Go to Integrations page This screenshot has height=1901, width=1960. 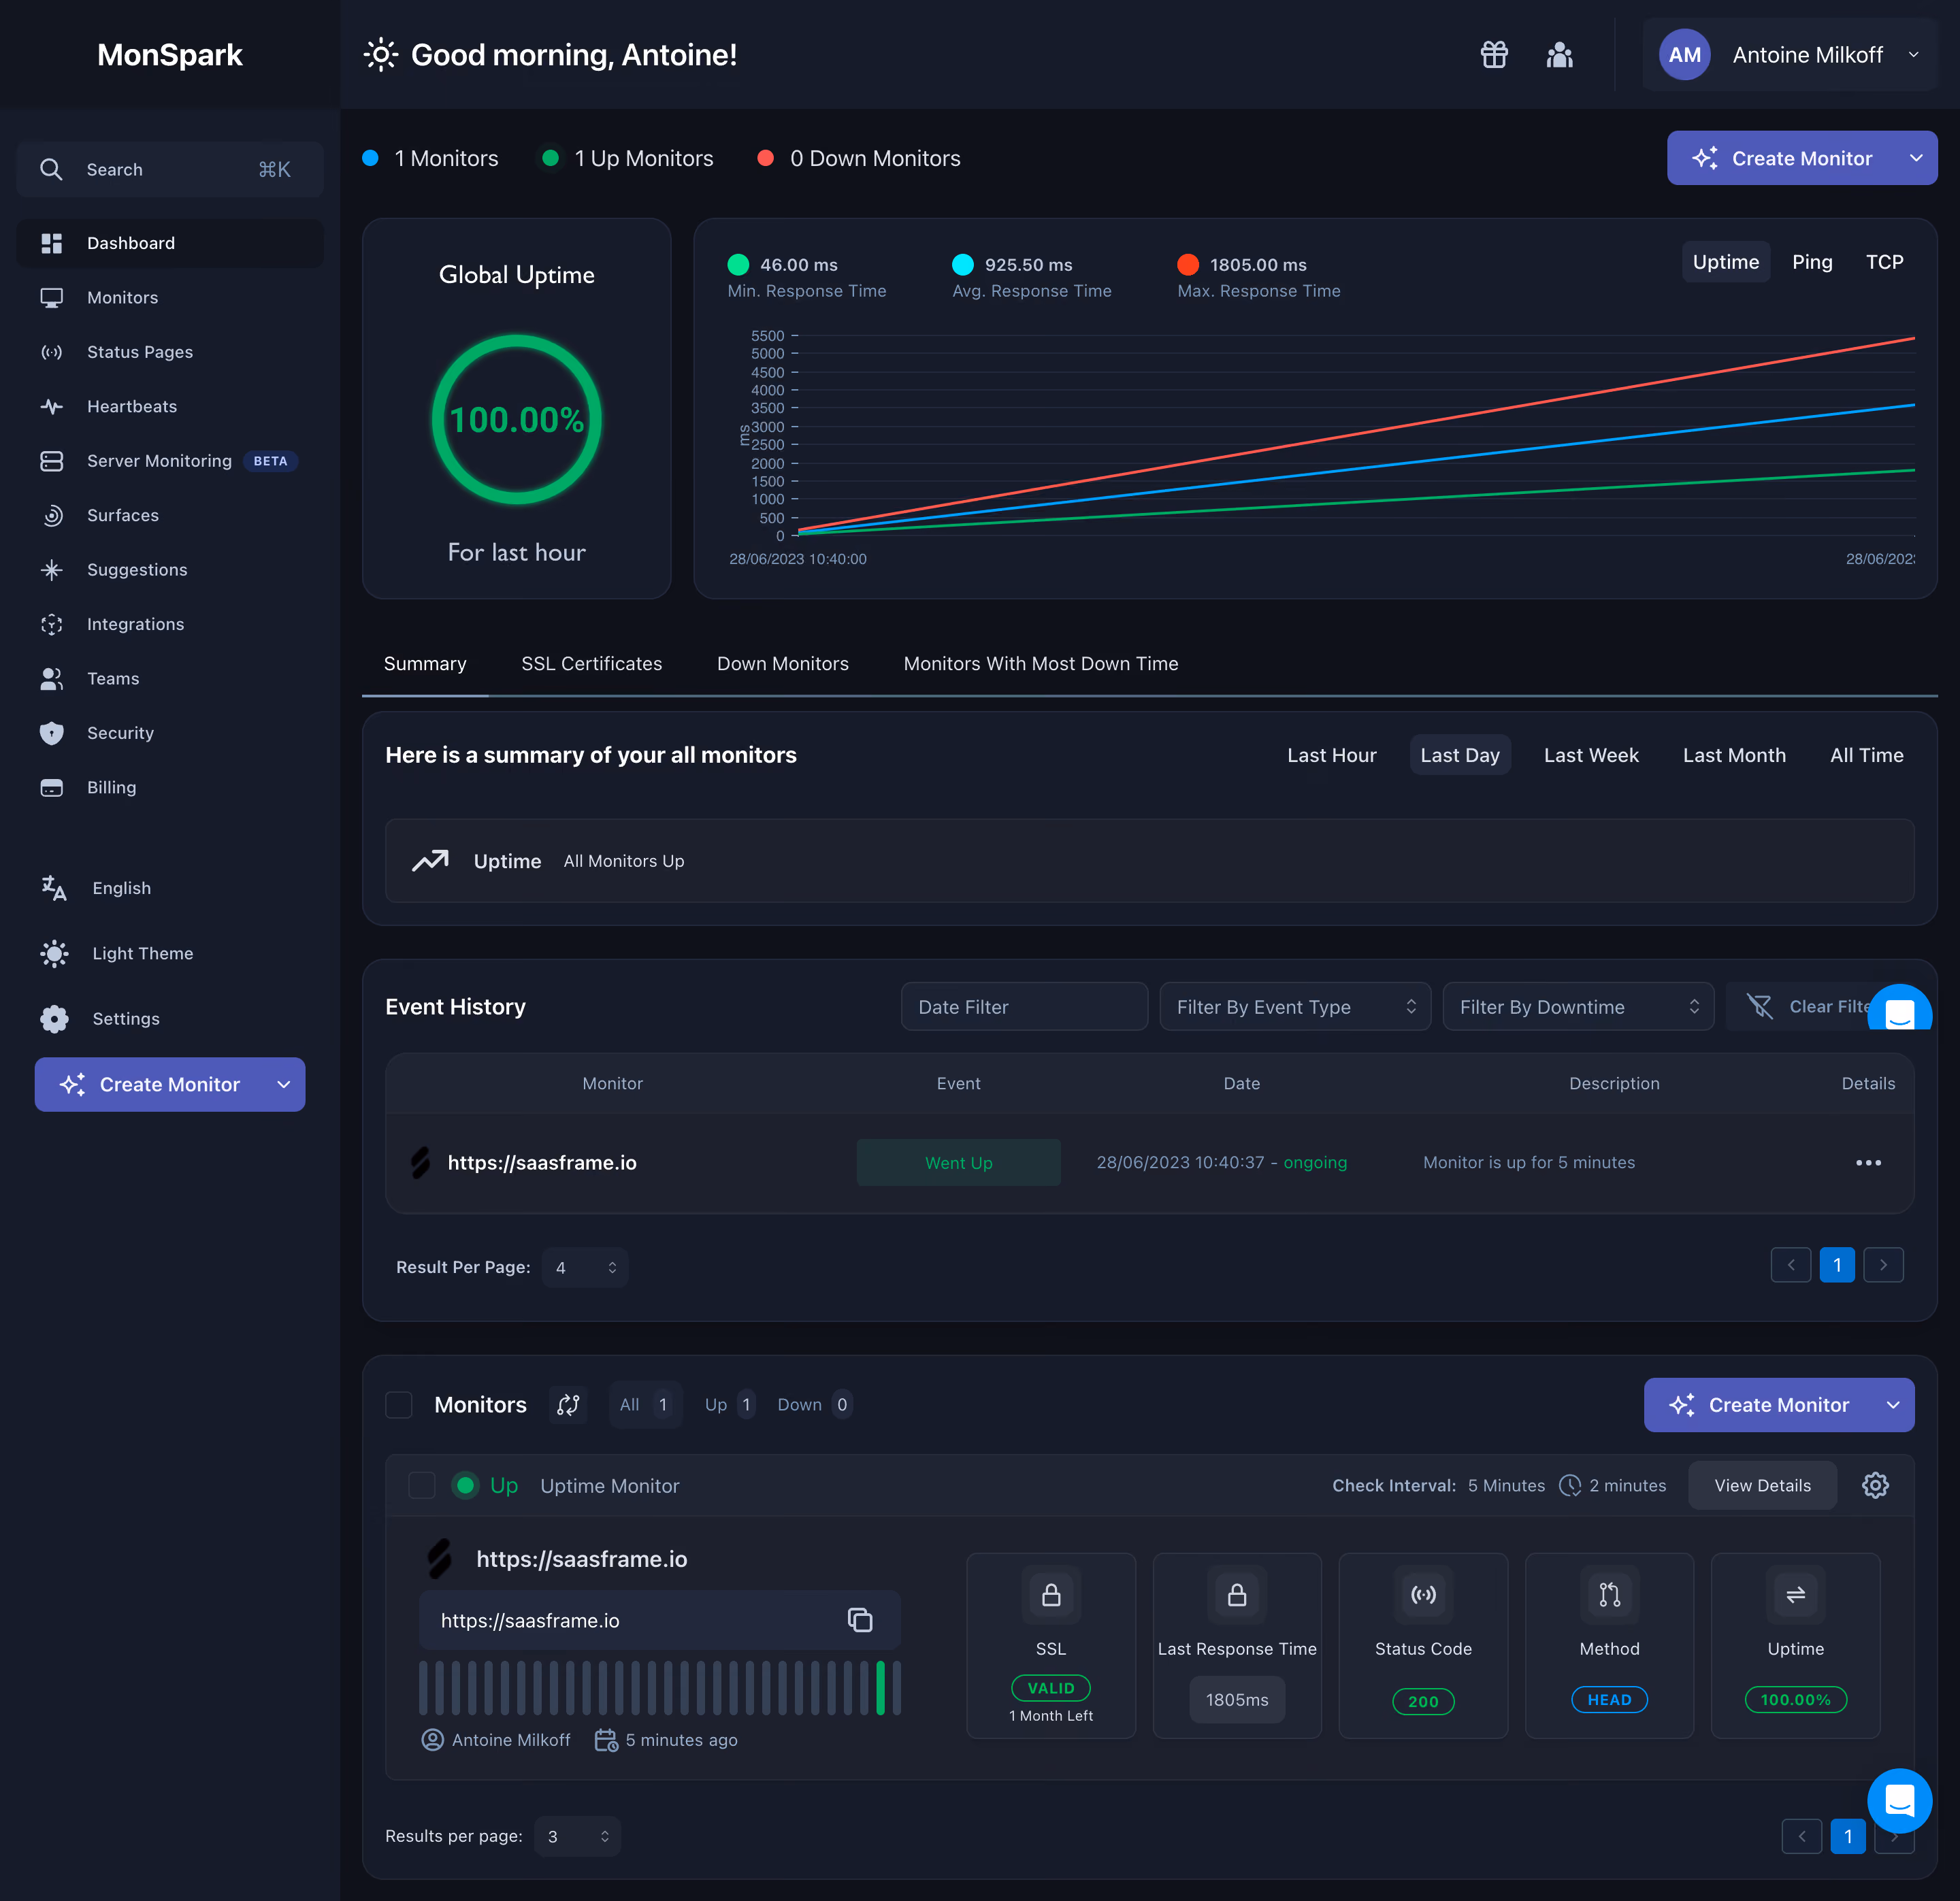[170, 624]
